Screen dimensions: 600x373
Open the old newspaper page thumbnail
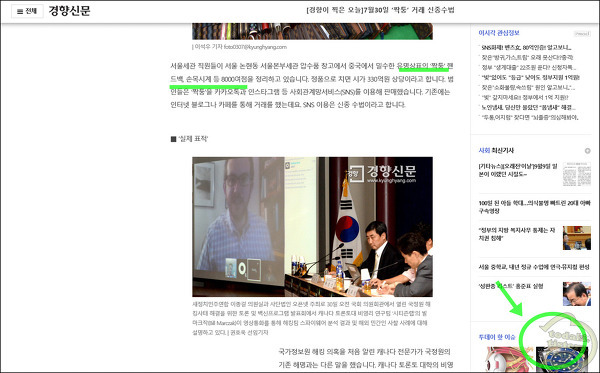pyautogui.click(x=577, y=174)
